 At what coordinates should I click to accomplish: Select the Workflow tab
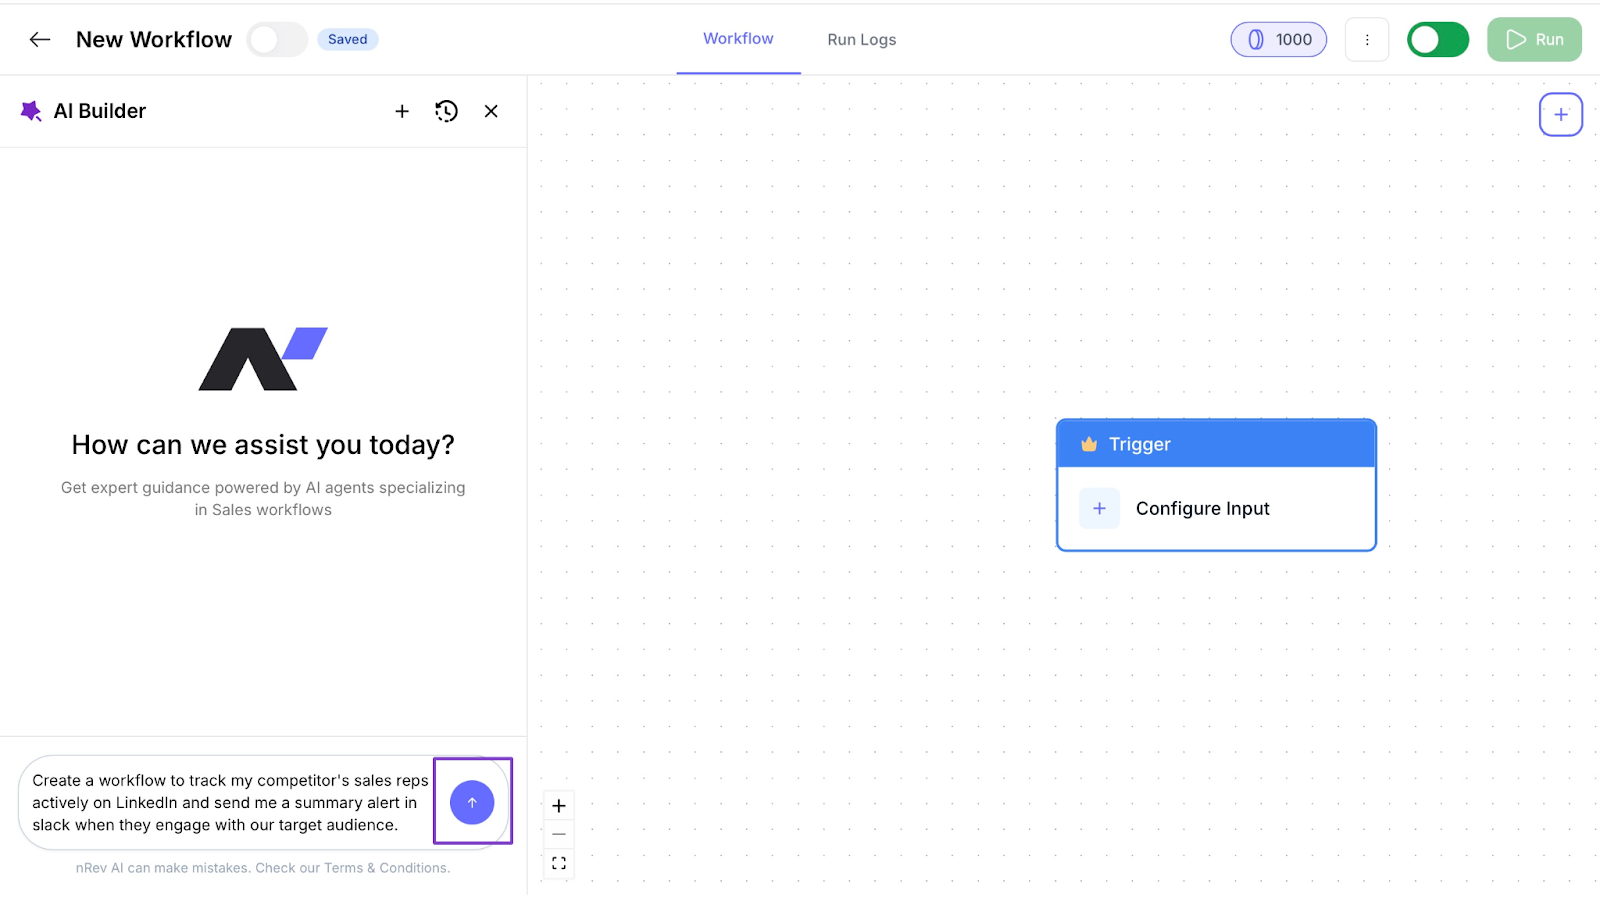[738, 39]
